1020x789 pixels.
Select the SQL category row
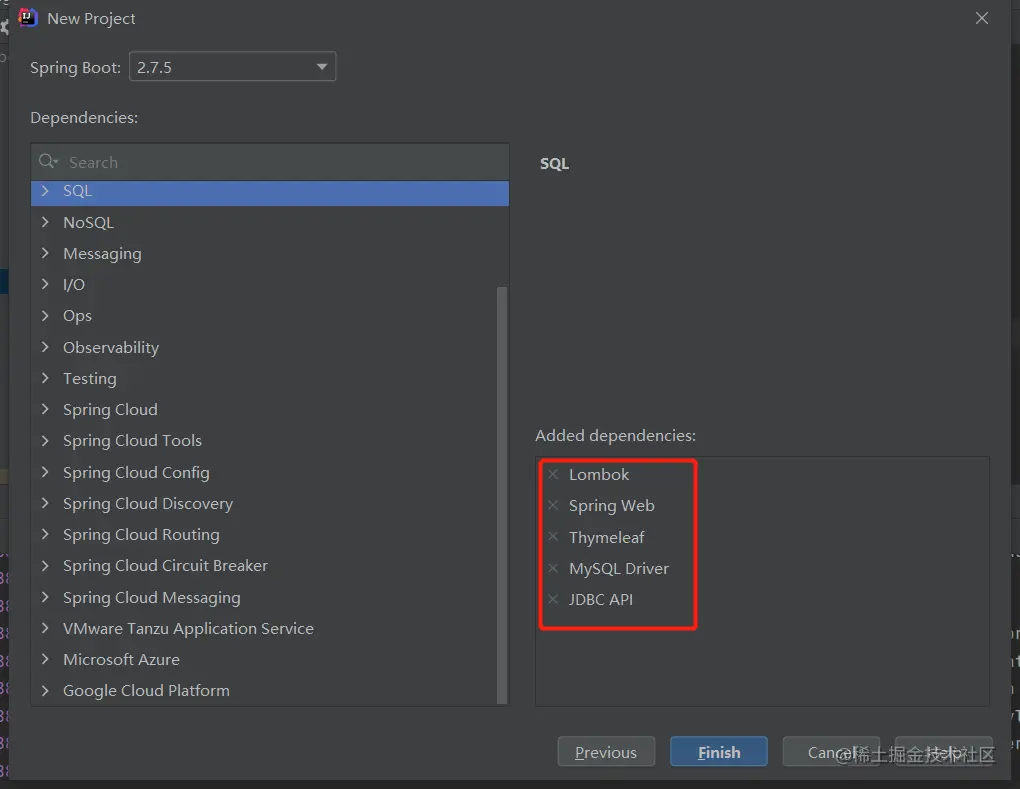pos(270,193)
